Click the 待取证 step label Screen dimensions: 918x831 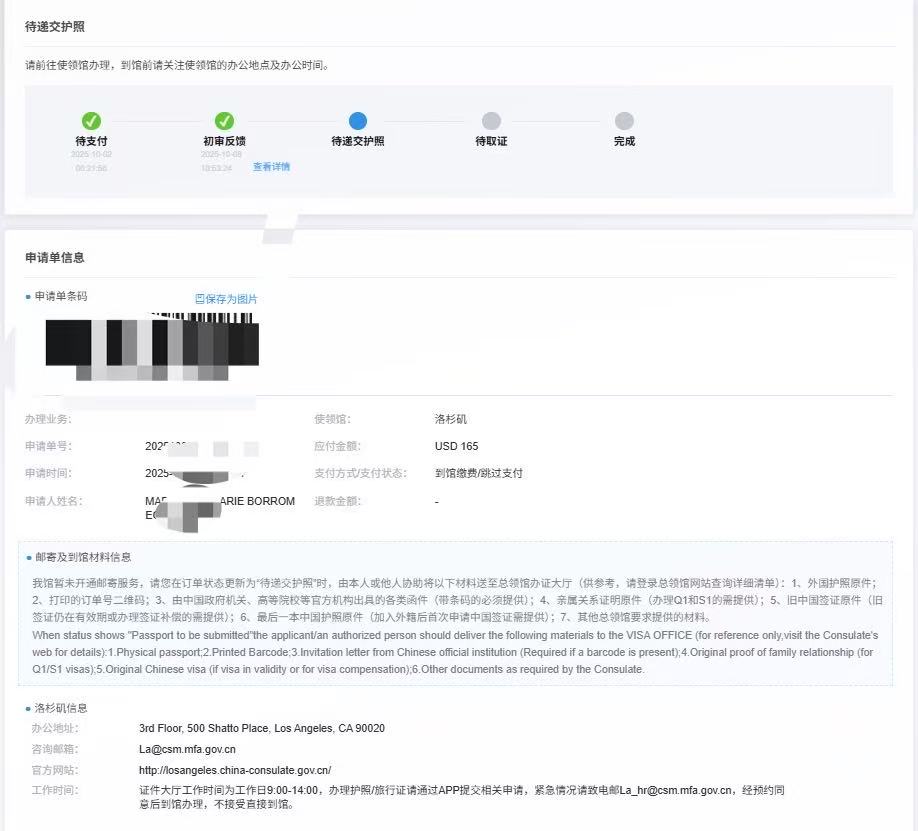pyautogui.click(x=491, y=142)
